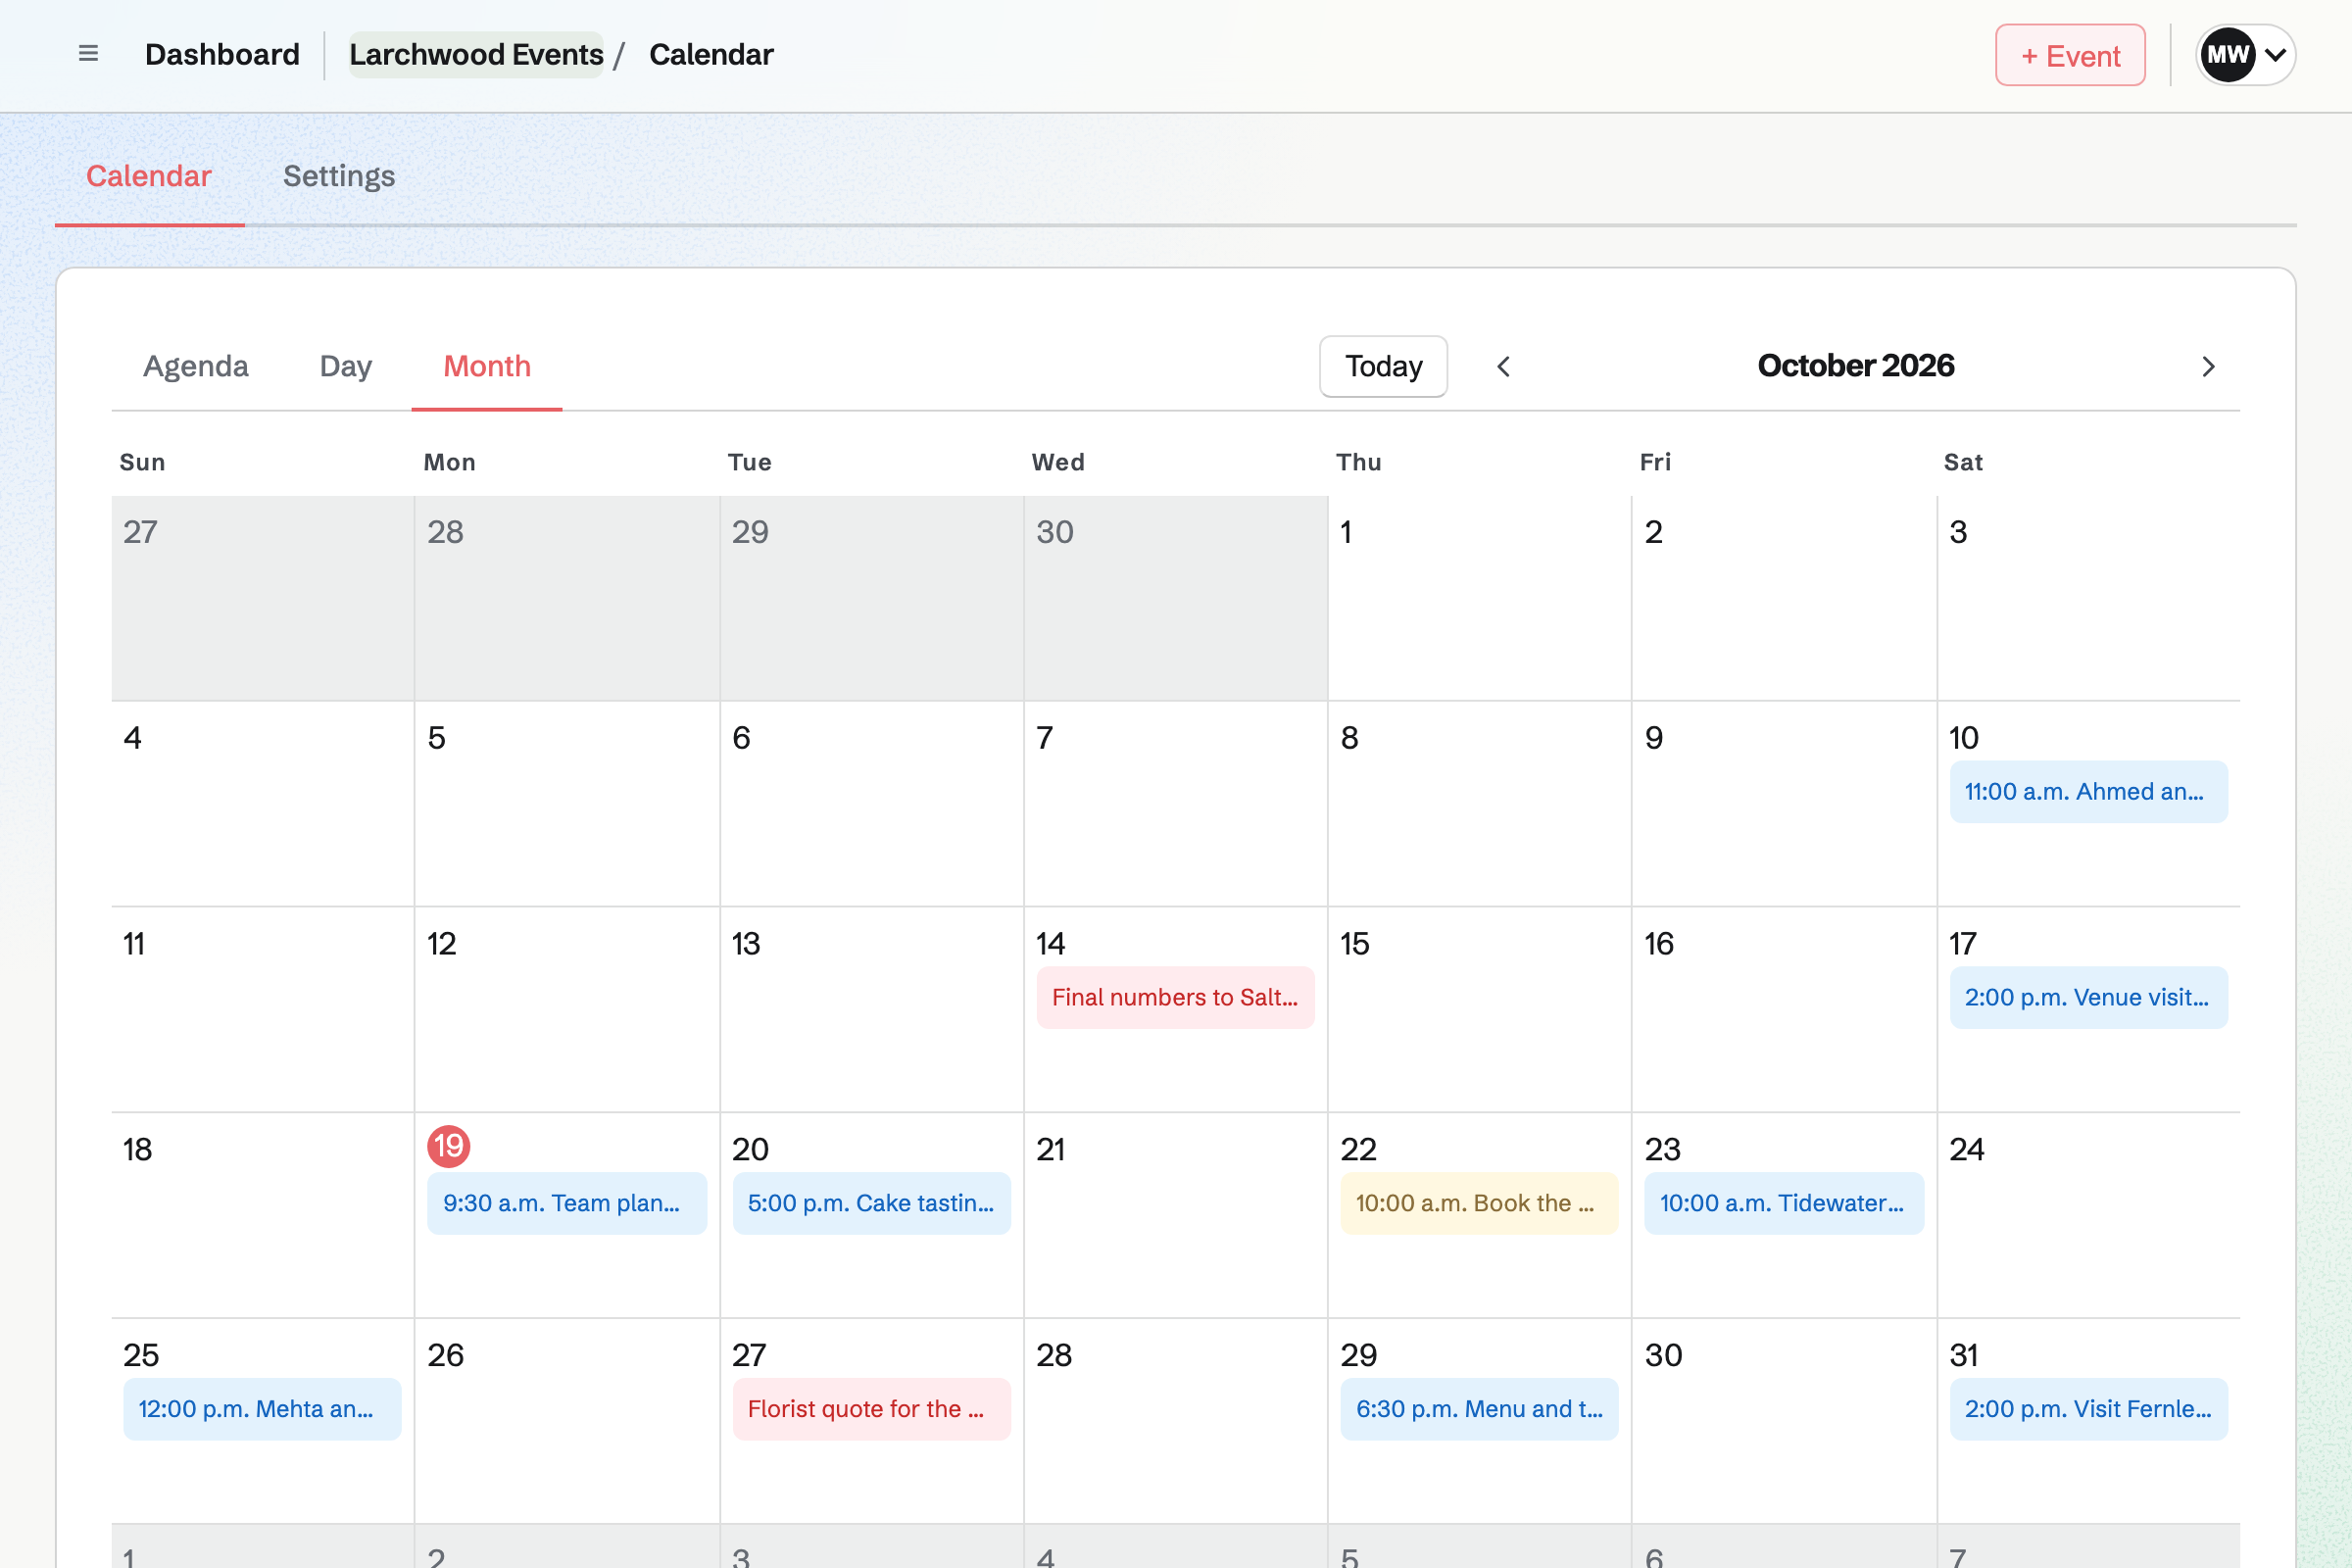Select October 21 date number
2352x1568 pixels.
[1050, 1149]
